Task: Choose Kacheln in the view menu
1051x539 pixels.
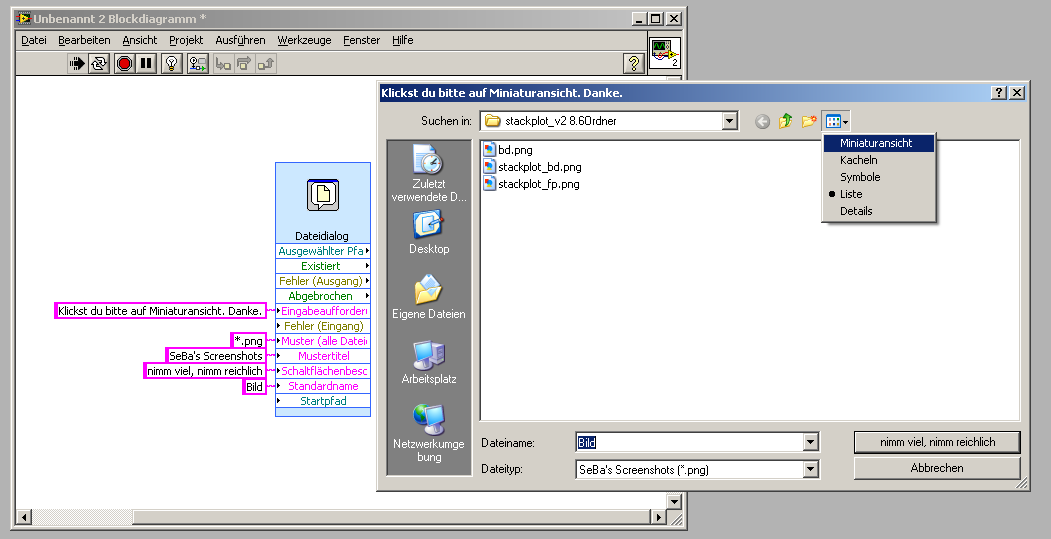Action: [878, 160]
